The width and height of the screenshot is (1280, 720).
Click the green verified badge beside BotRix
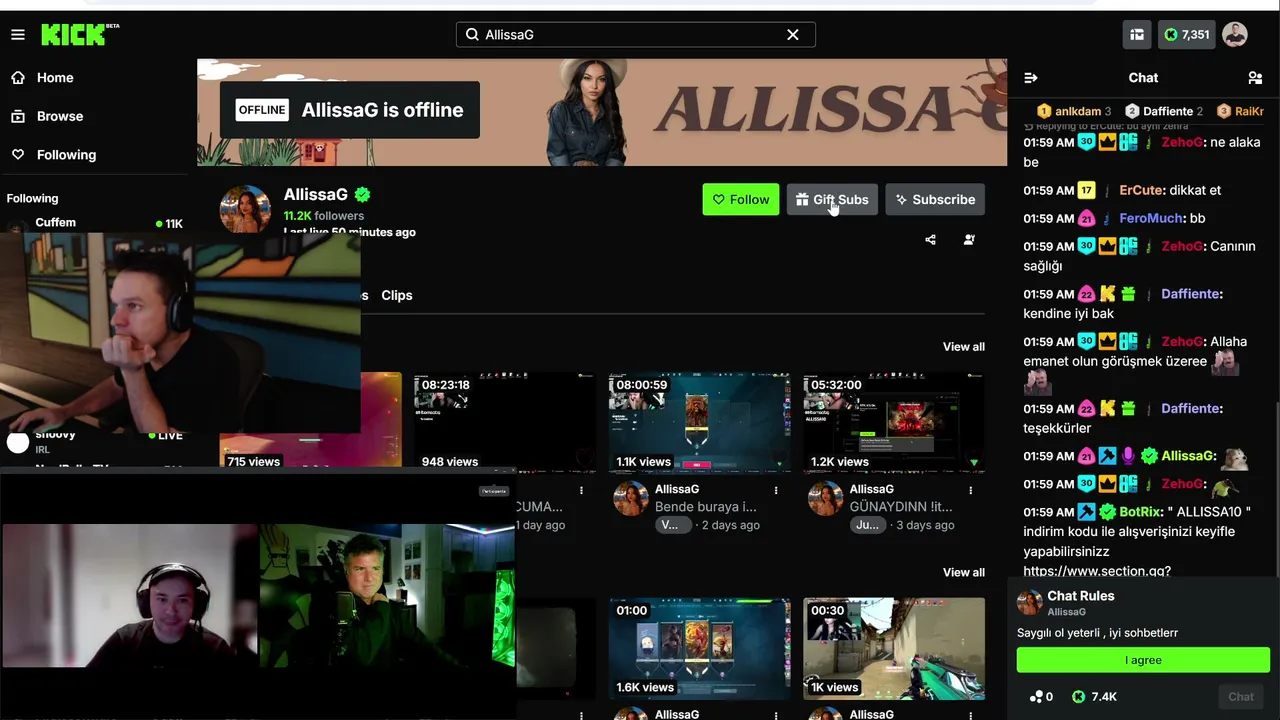pyautogui.click(x=1107, y=512)
